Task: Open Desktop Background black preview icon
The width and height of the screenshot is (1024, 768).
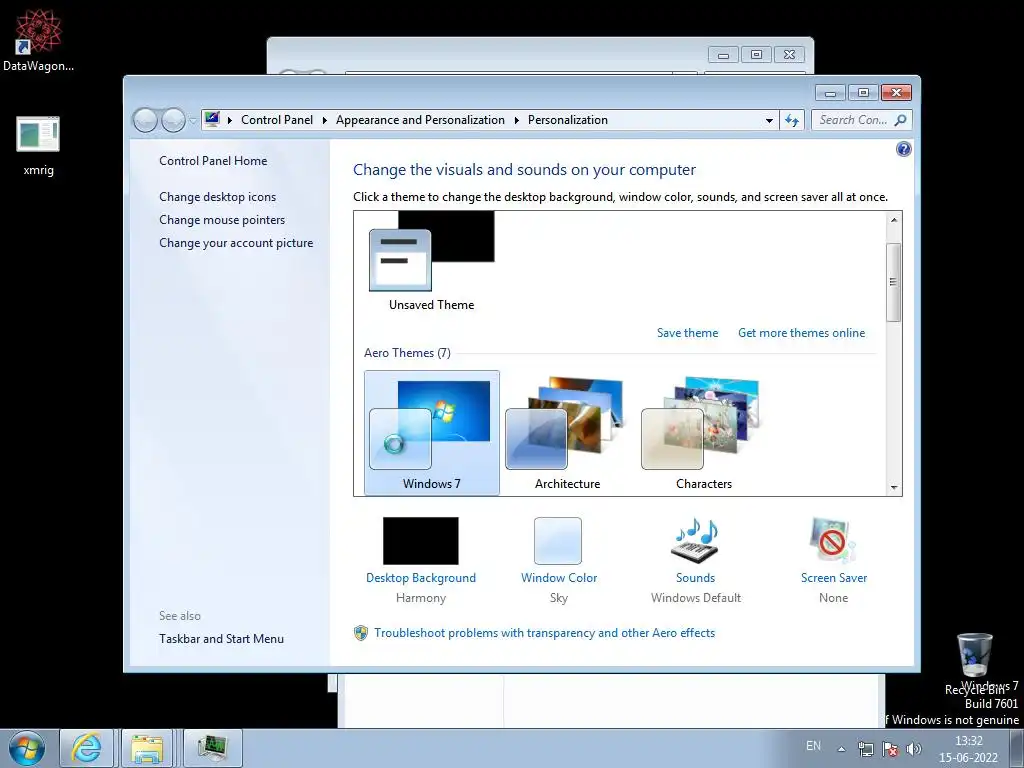Action: click(421, 541)
